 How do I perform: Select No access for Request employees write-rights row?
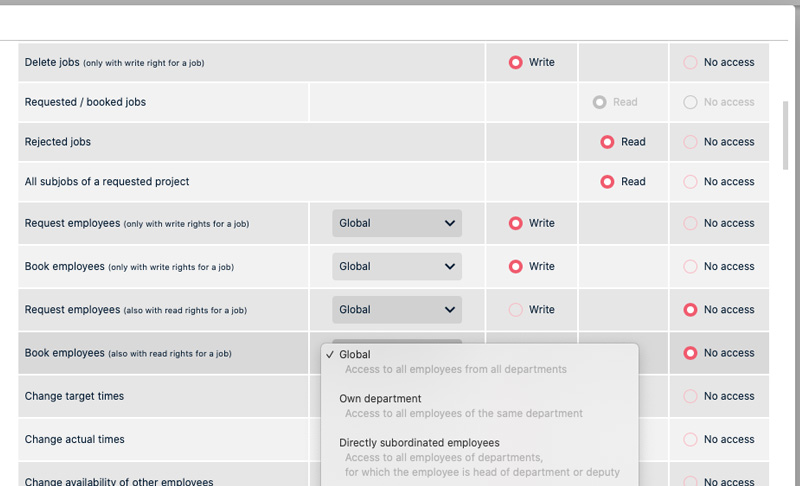(x=690, y=223)
